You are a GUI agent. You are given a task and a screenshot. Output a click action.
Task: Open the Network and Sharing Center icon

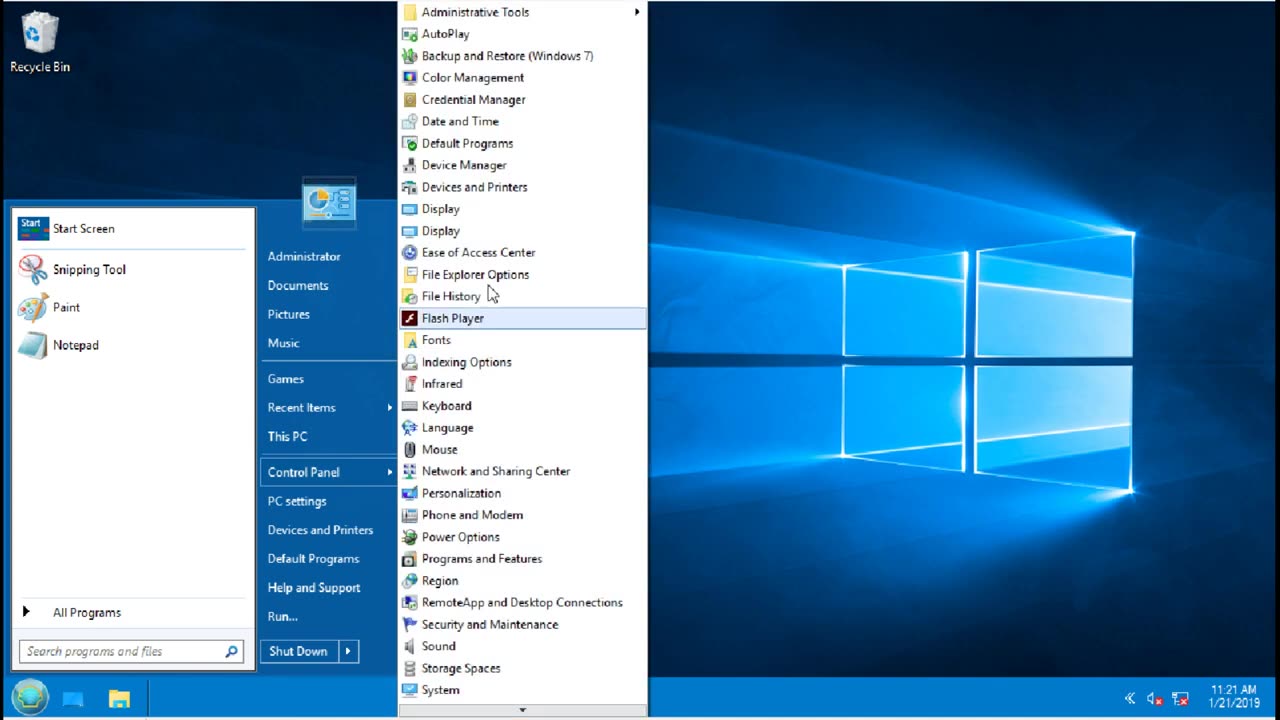(x=409, y=471)
